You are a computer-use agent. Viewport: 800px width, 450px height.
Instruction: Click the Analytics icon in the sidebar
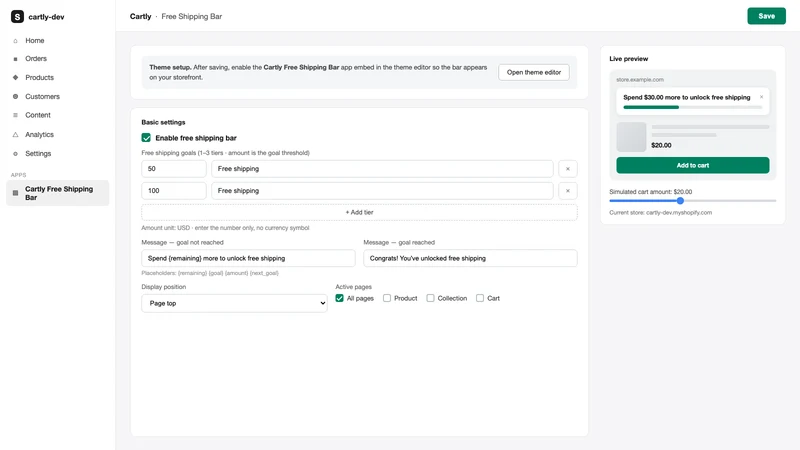15,135
